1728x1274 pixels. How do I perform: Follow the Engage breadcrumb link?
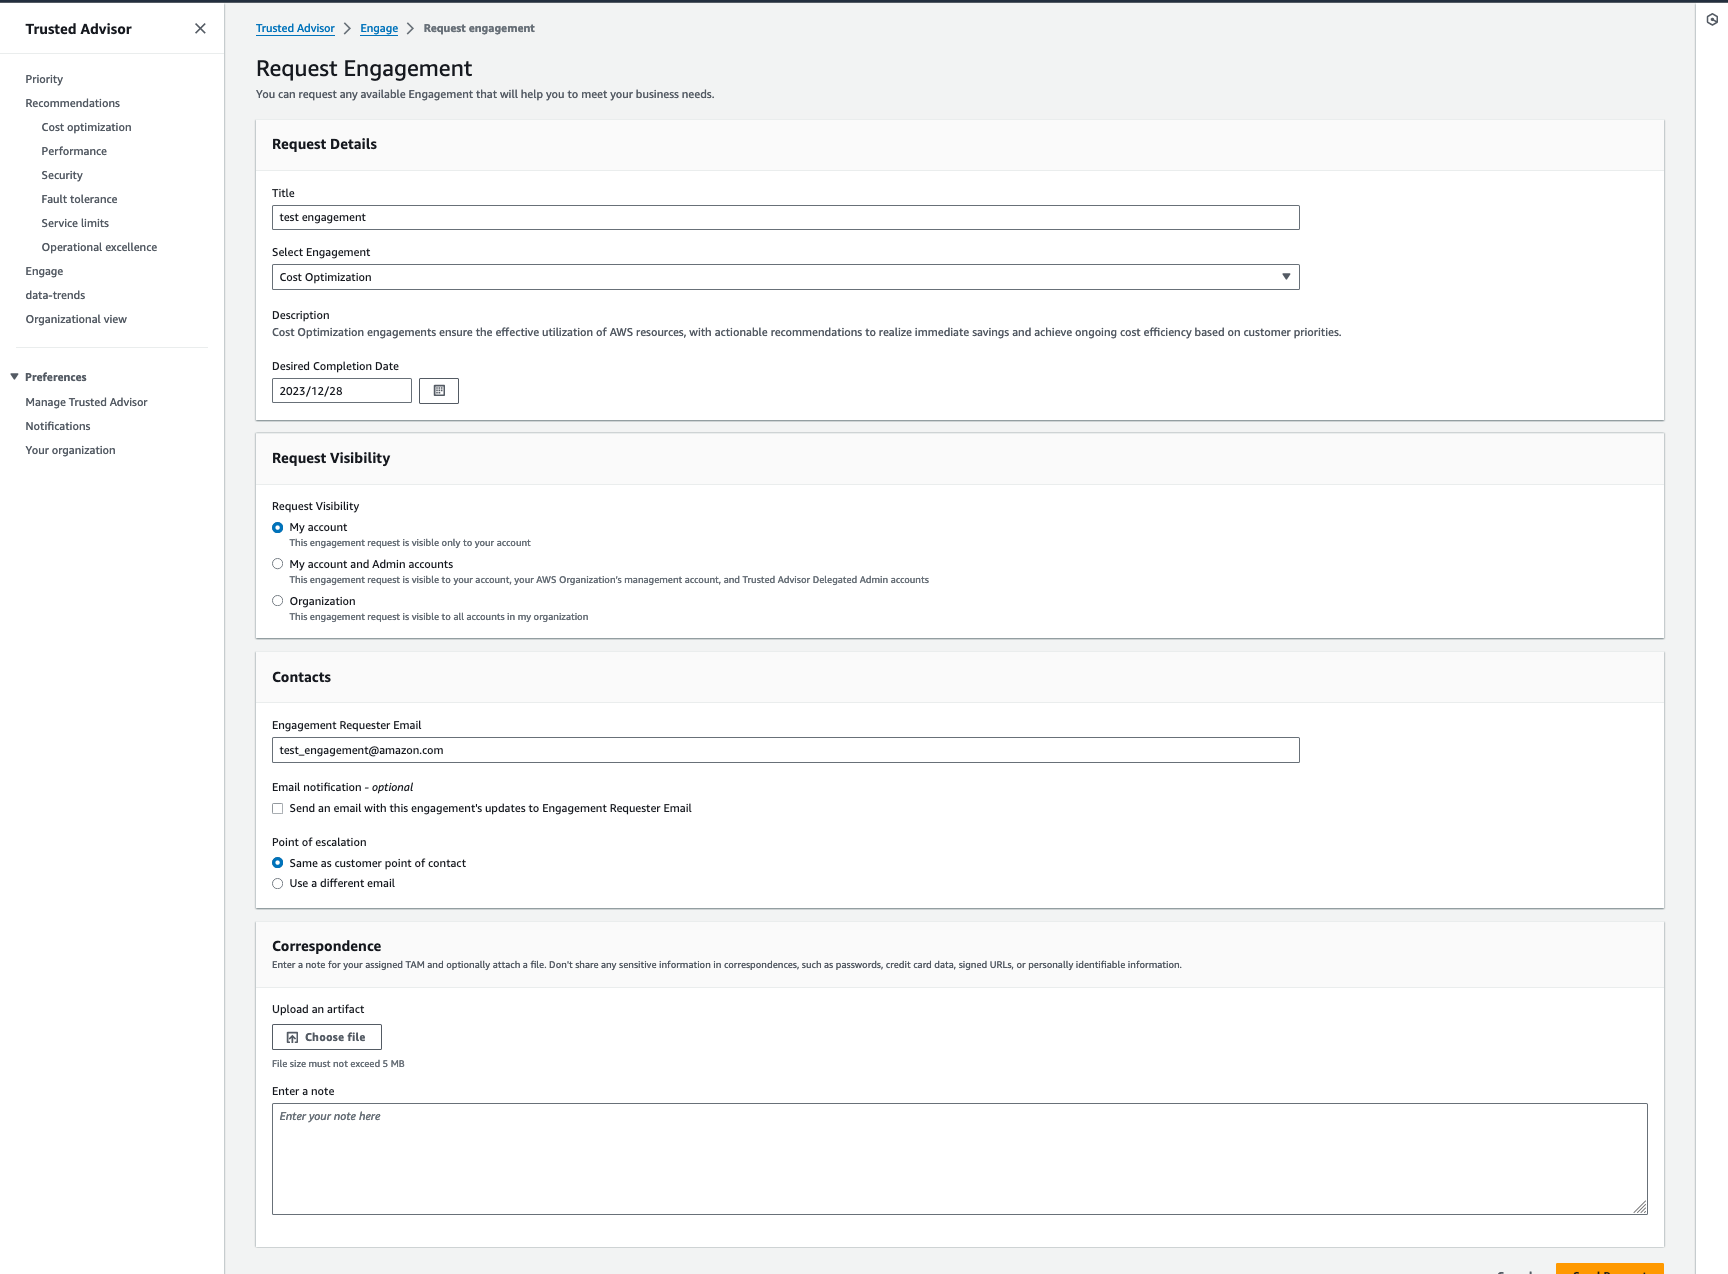pos(379,28)
